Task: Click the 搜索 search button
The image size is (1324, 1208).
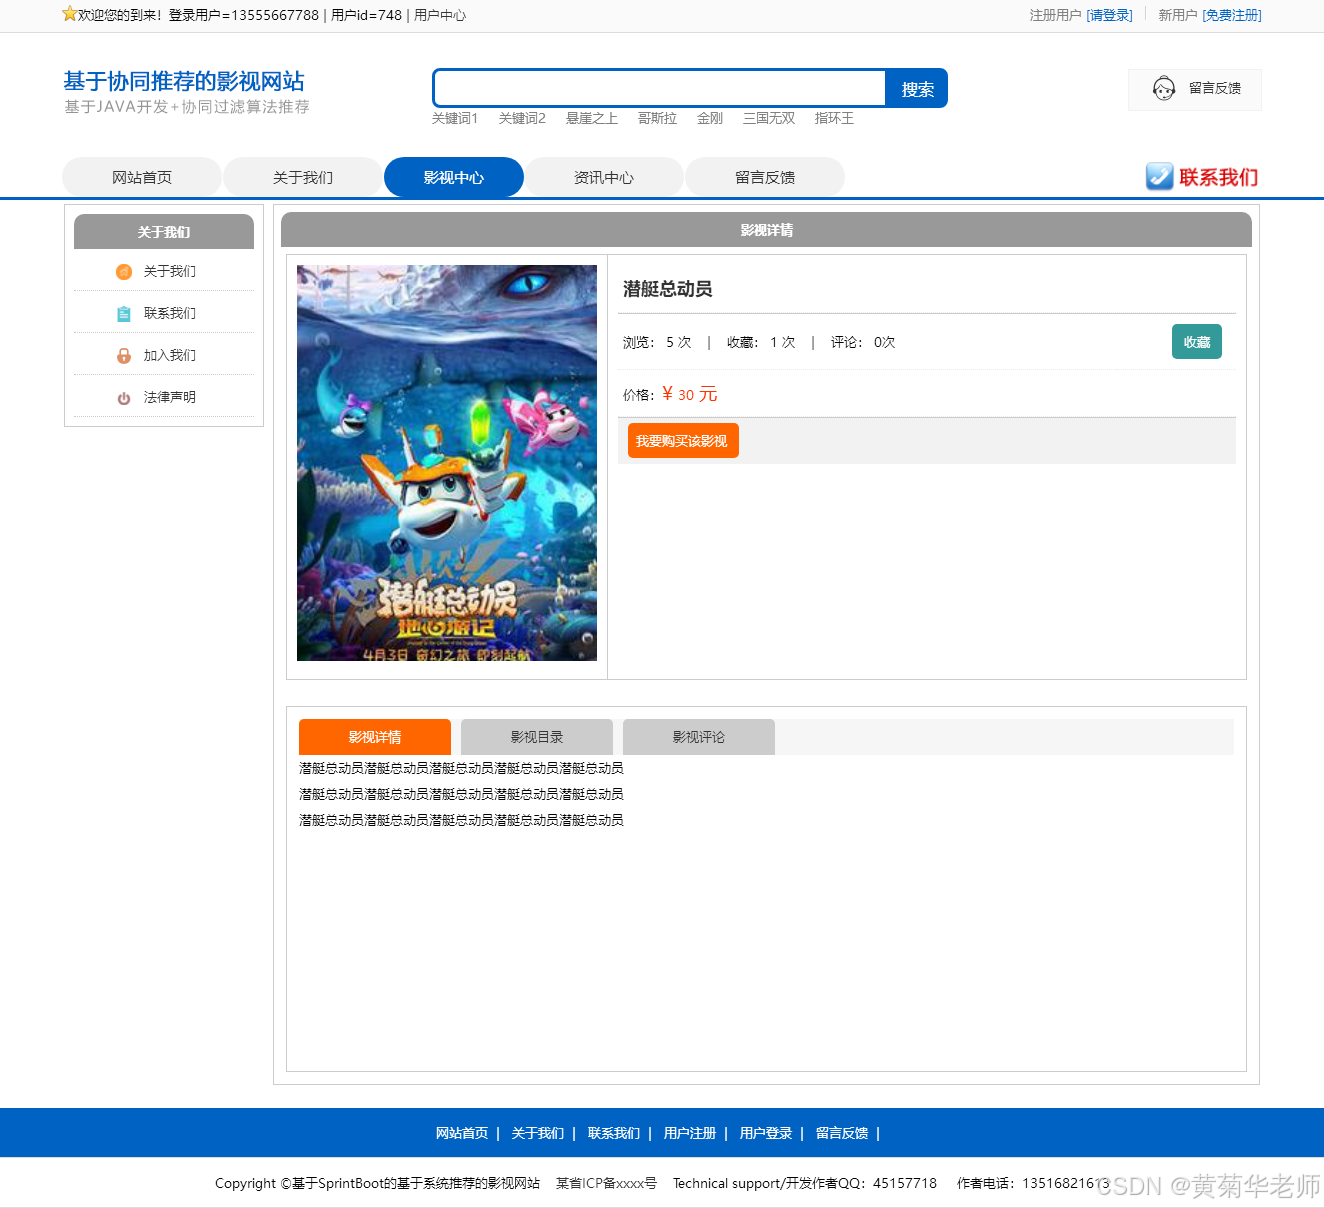Action: pos(917,88)
